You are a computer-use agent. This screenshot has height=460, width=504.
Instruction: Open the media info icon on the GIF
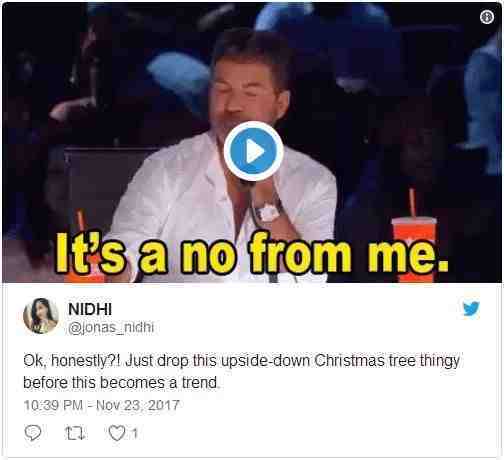(487, 17)
